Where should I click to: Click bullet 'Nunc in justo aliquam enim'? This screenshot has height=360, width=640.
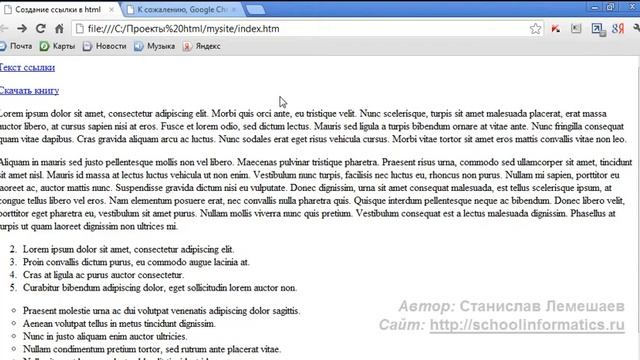pyautogui.click(x=105, y=336)
